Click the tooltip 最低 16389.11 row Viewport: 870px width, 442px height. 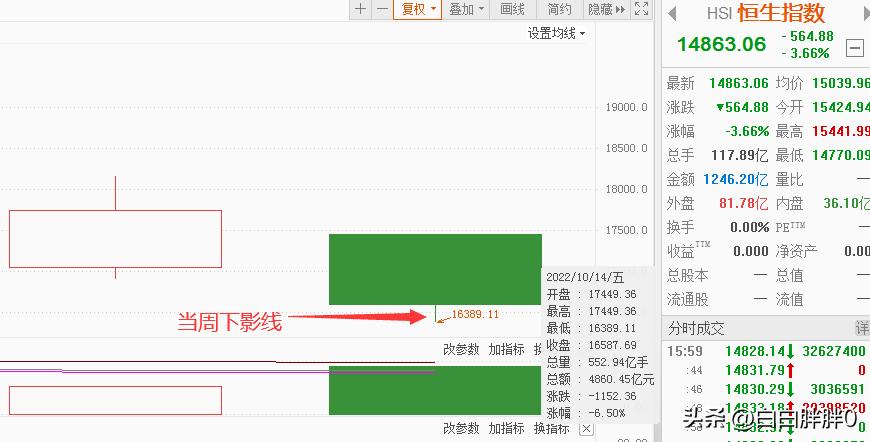click(x=591, y=328)
